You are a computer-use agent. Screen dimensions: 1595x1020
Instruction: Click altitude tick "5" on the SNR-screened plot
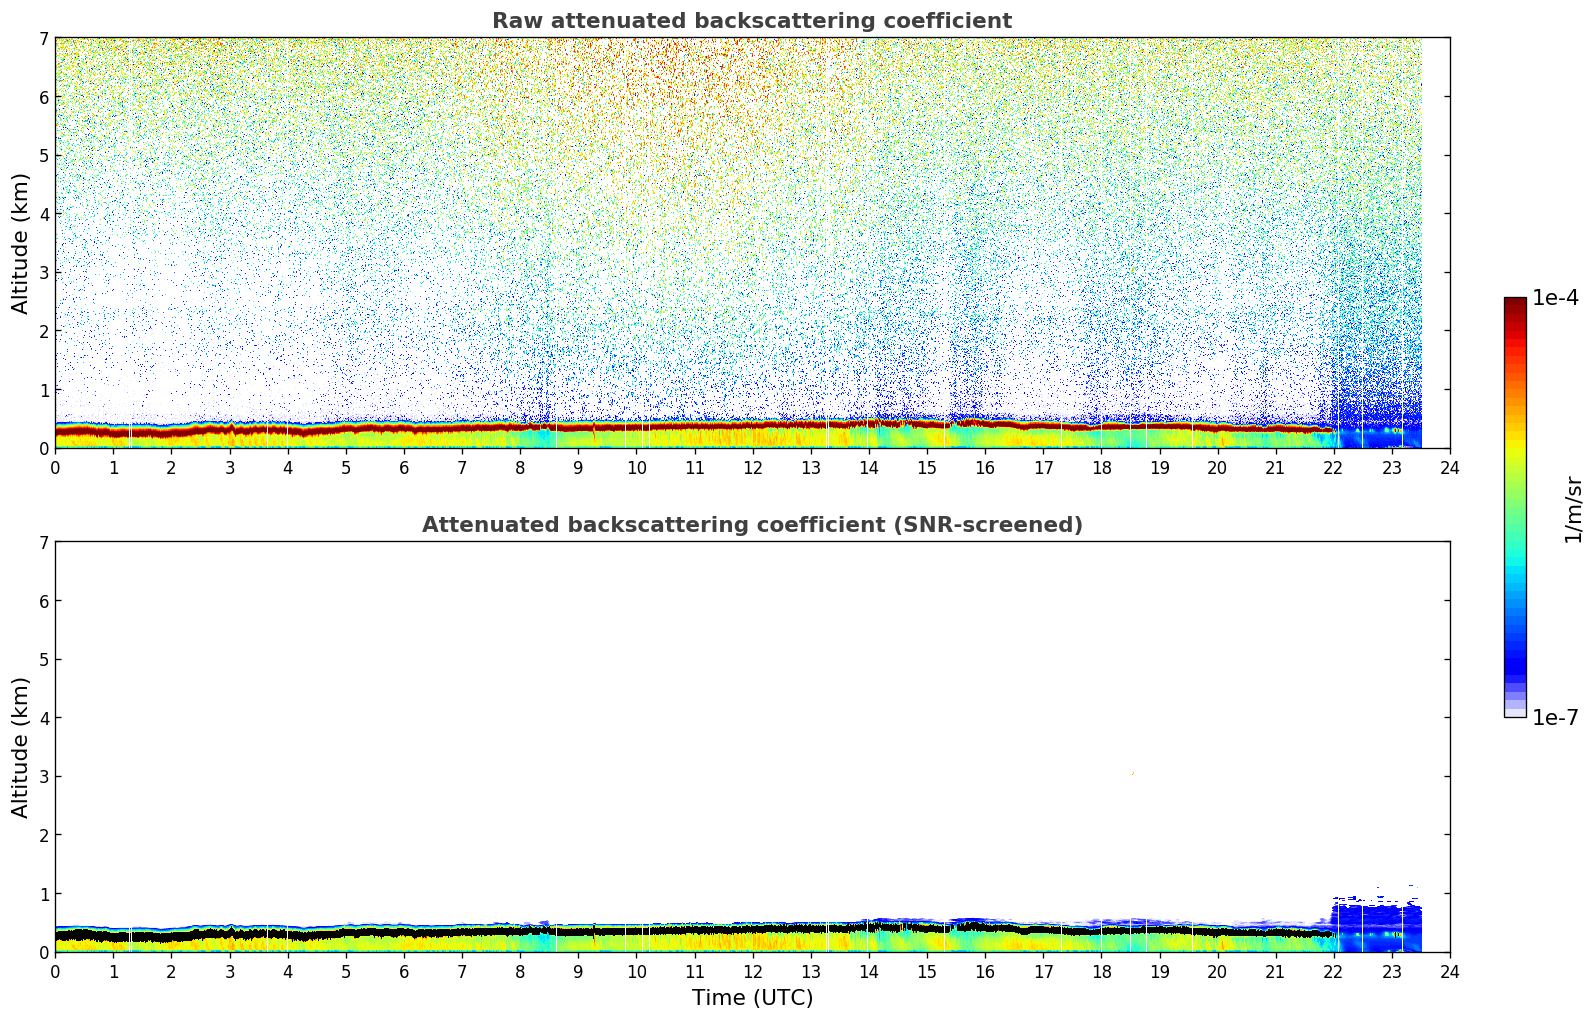(x=43, y=659)
